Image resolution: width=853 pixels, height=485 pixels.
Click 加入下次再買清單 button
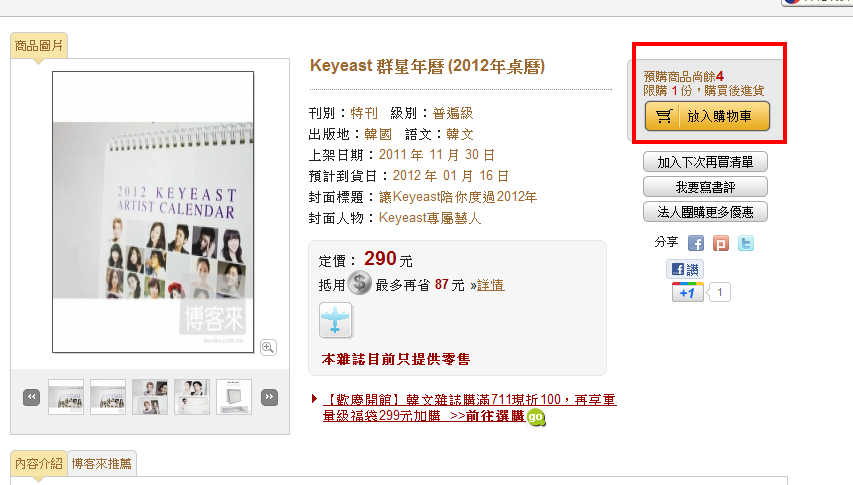[x=705, y=162]
